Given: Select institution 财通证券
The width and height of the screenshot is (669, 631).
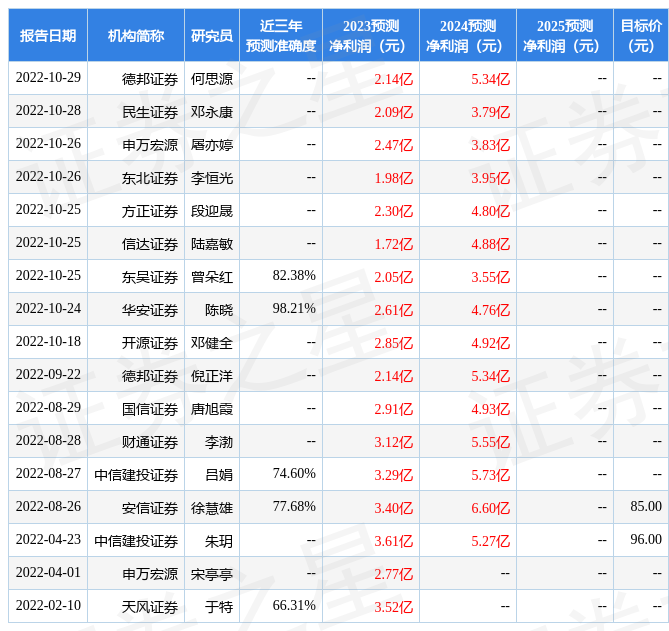Looking at the screenshot, I should (150, 442).
